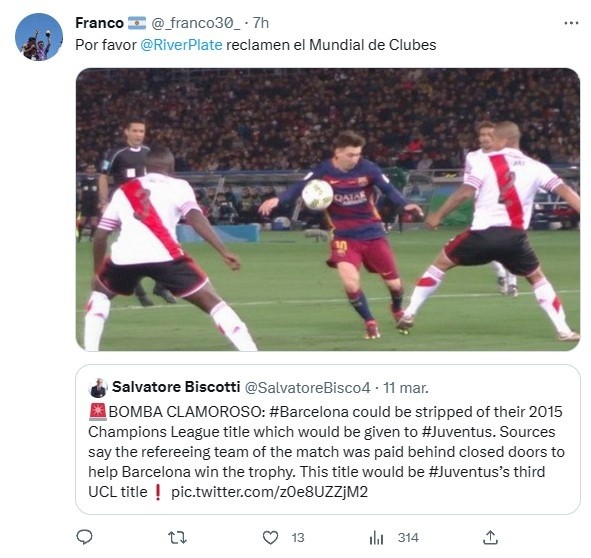Share the tweet via upload arrow icon
The height and width of the screenshot is (558, 591).
tap(490, 538)
